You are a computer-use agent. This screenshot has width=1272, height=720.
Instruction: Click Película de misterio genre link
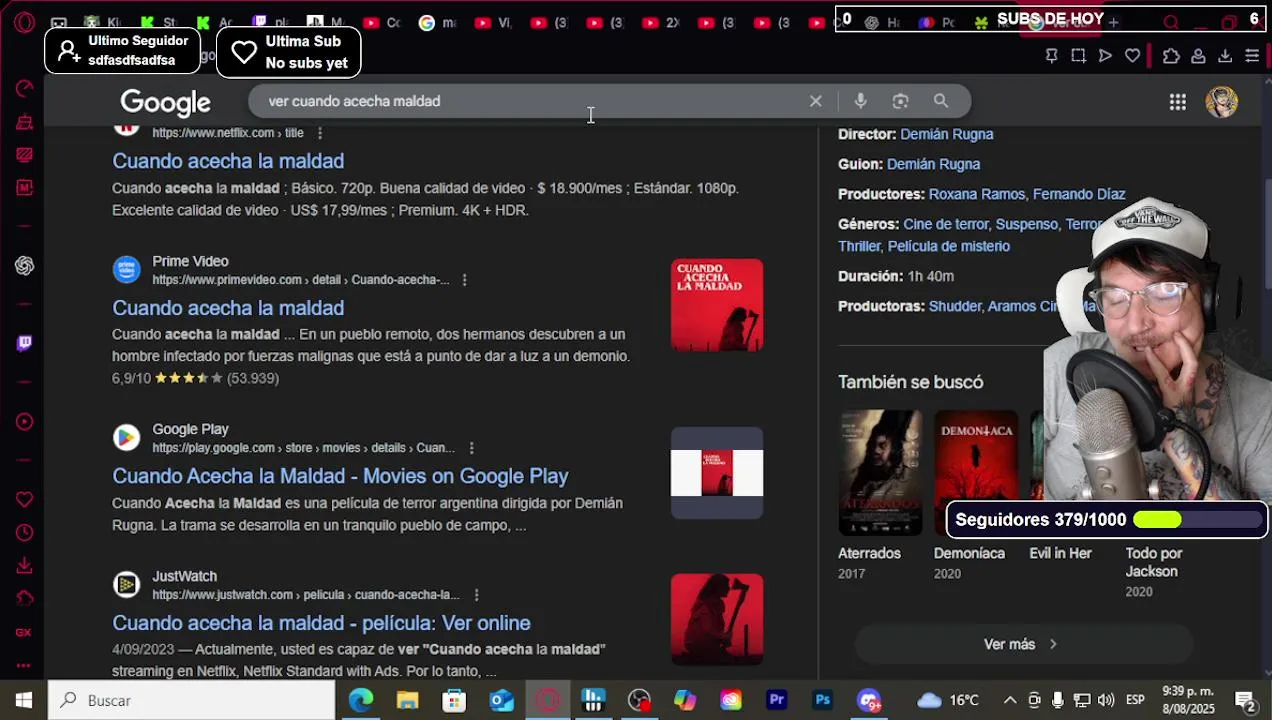click(949, 246)
